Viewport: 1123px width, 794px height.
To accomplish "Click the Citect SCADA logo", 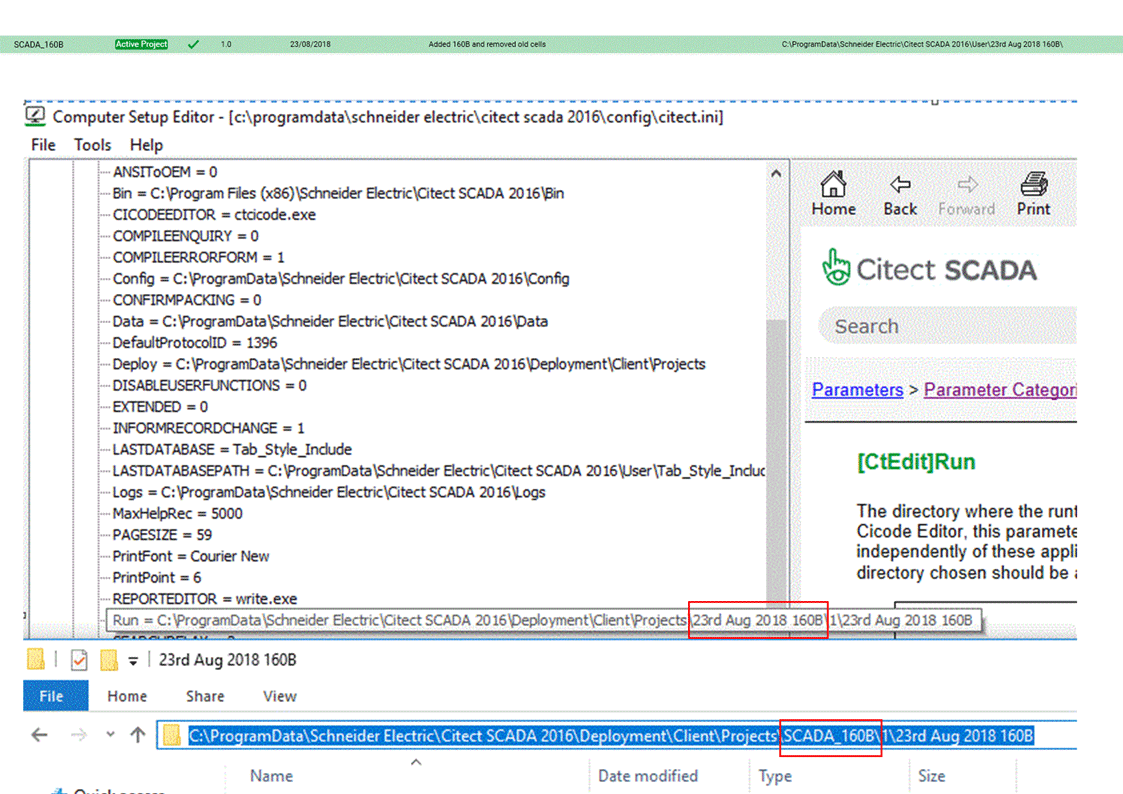I will [x=929, y=269].
